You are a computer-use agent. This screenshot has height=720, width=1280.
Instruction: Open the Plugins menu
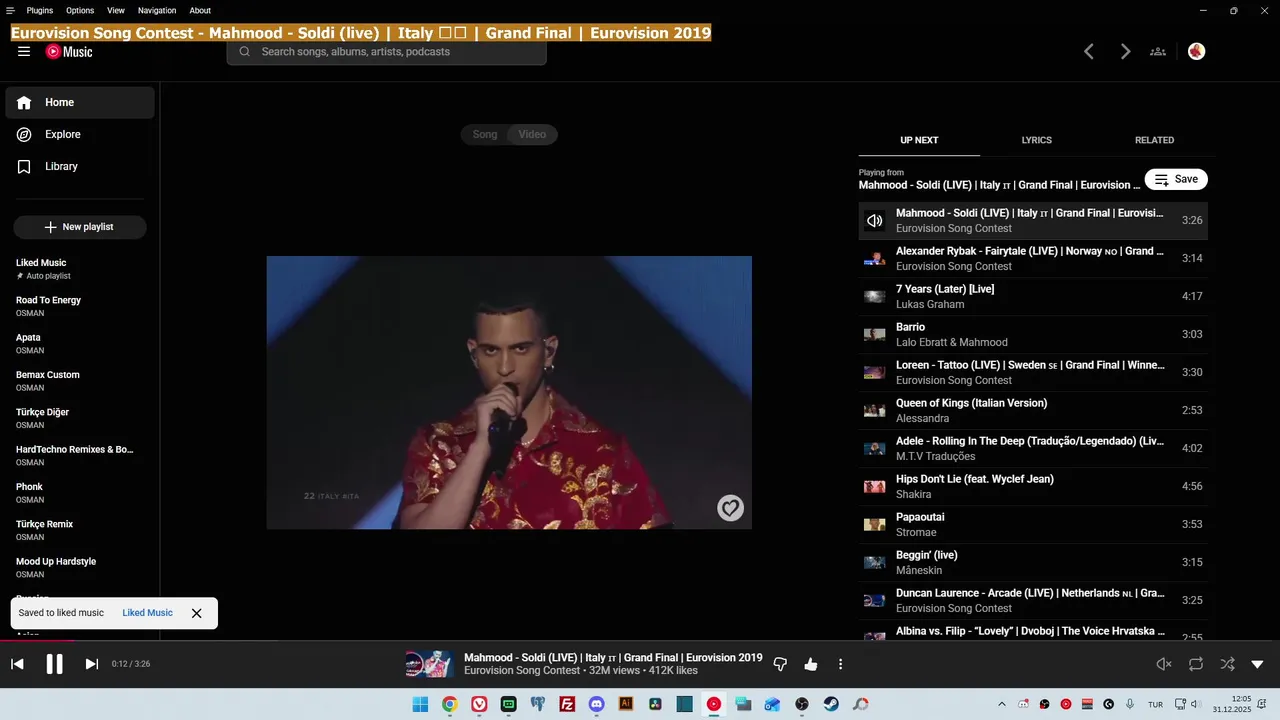(x=40, y=10)
